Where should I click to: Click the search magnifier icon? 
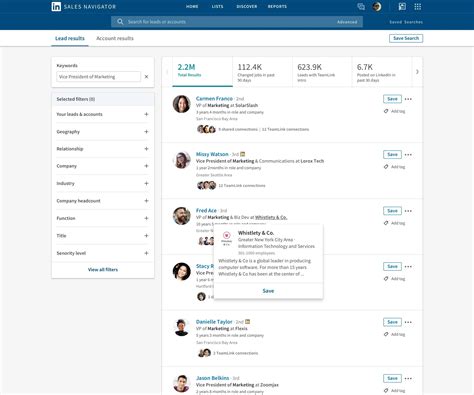click(120, 22)
